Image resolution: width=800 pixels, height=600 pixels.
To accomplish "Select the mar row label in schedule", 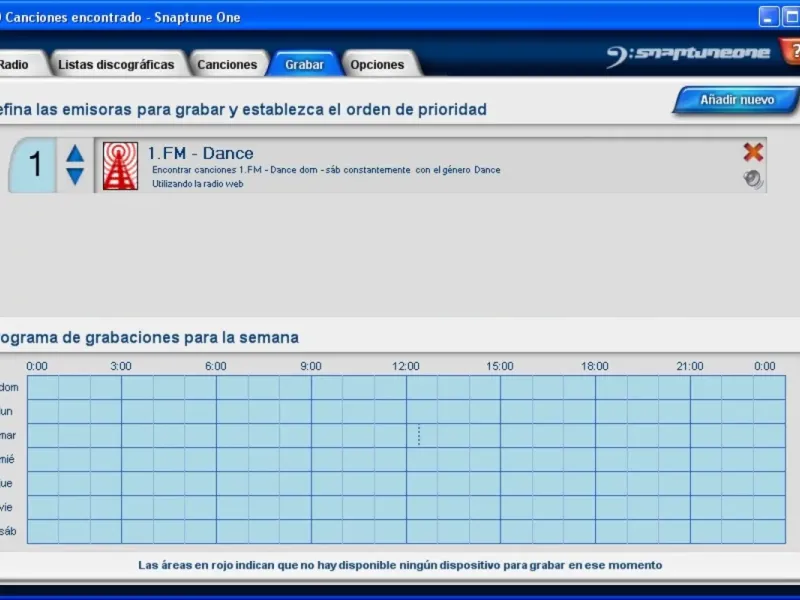I will coord(8,435).
